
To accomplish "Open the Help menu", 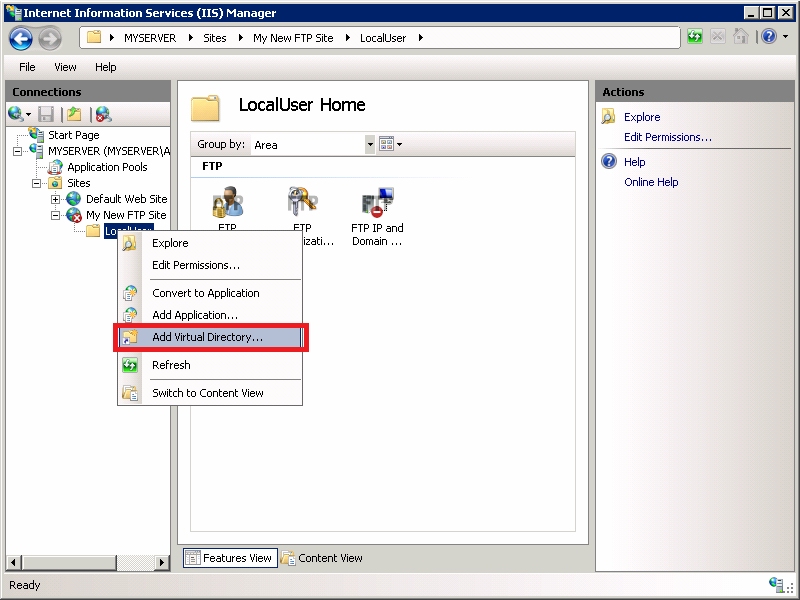I will point(106,67).
